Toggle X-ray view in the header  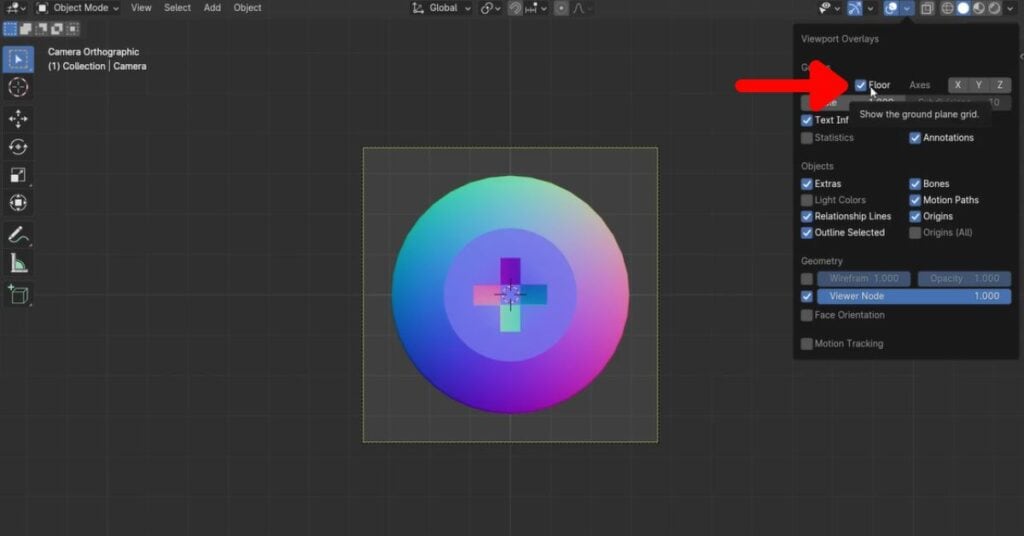pyautogui.click(x=927, y=8)
